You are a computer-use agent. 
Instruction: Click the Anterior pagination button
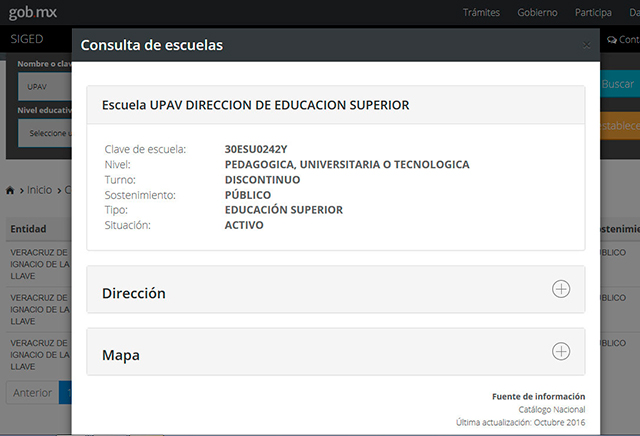tap(33, 393)
